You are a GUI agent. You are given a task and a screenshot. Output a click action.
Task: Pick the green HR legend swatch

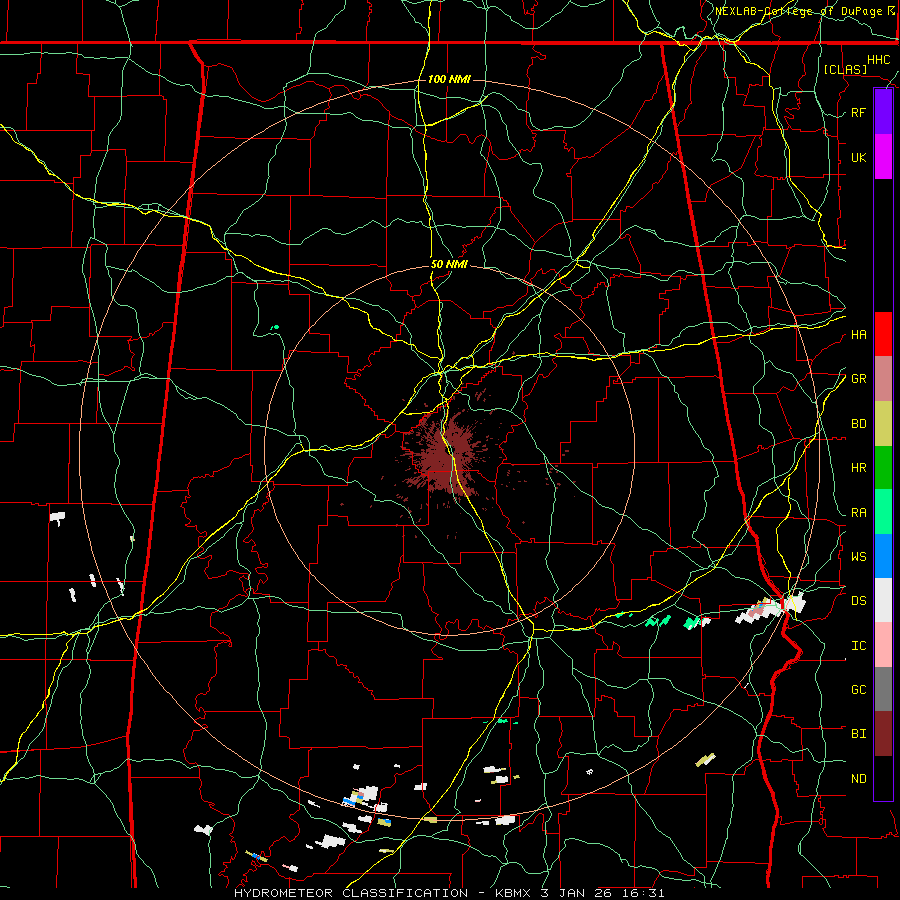coord(883,468)
